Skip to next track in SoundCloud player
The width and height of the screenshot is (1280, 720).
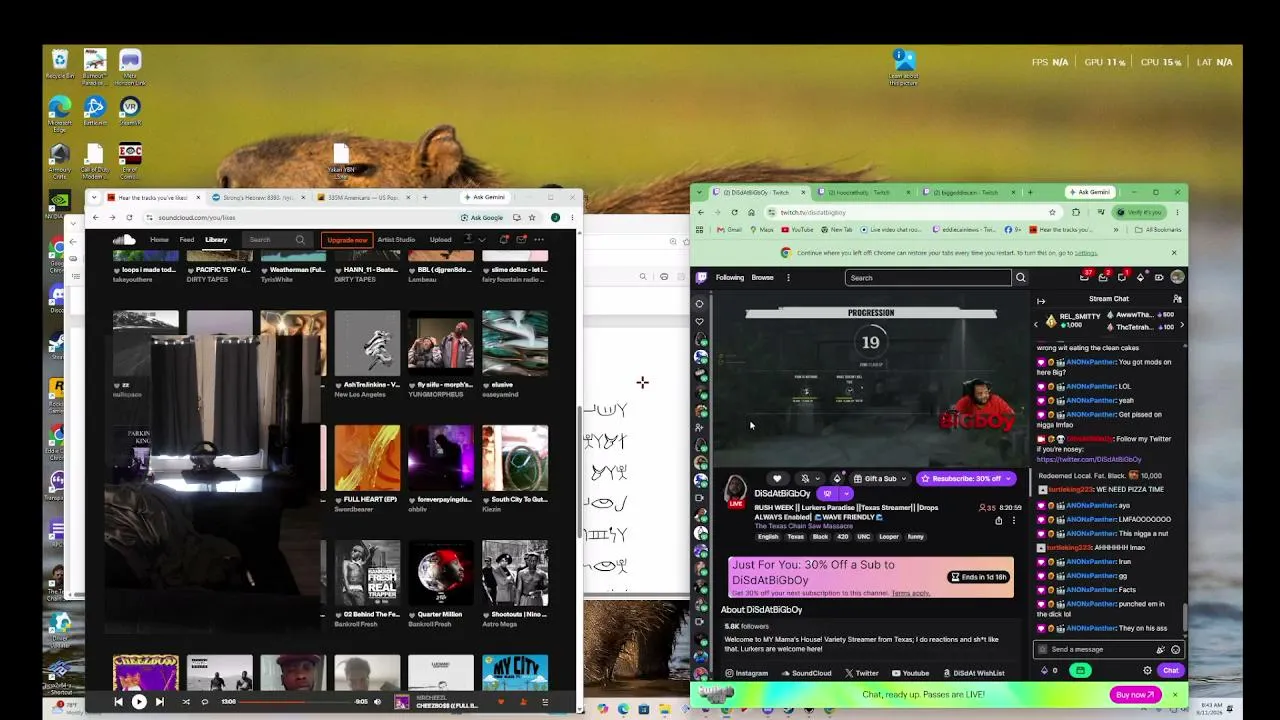click(159, 702)
